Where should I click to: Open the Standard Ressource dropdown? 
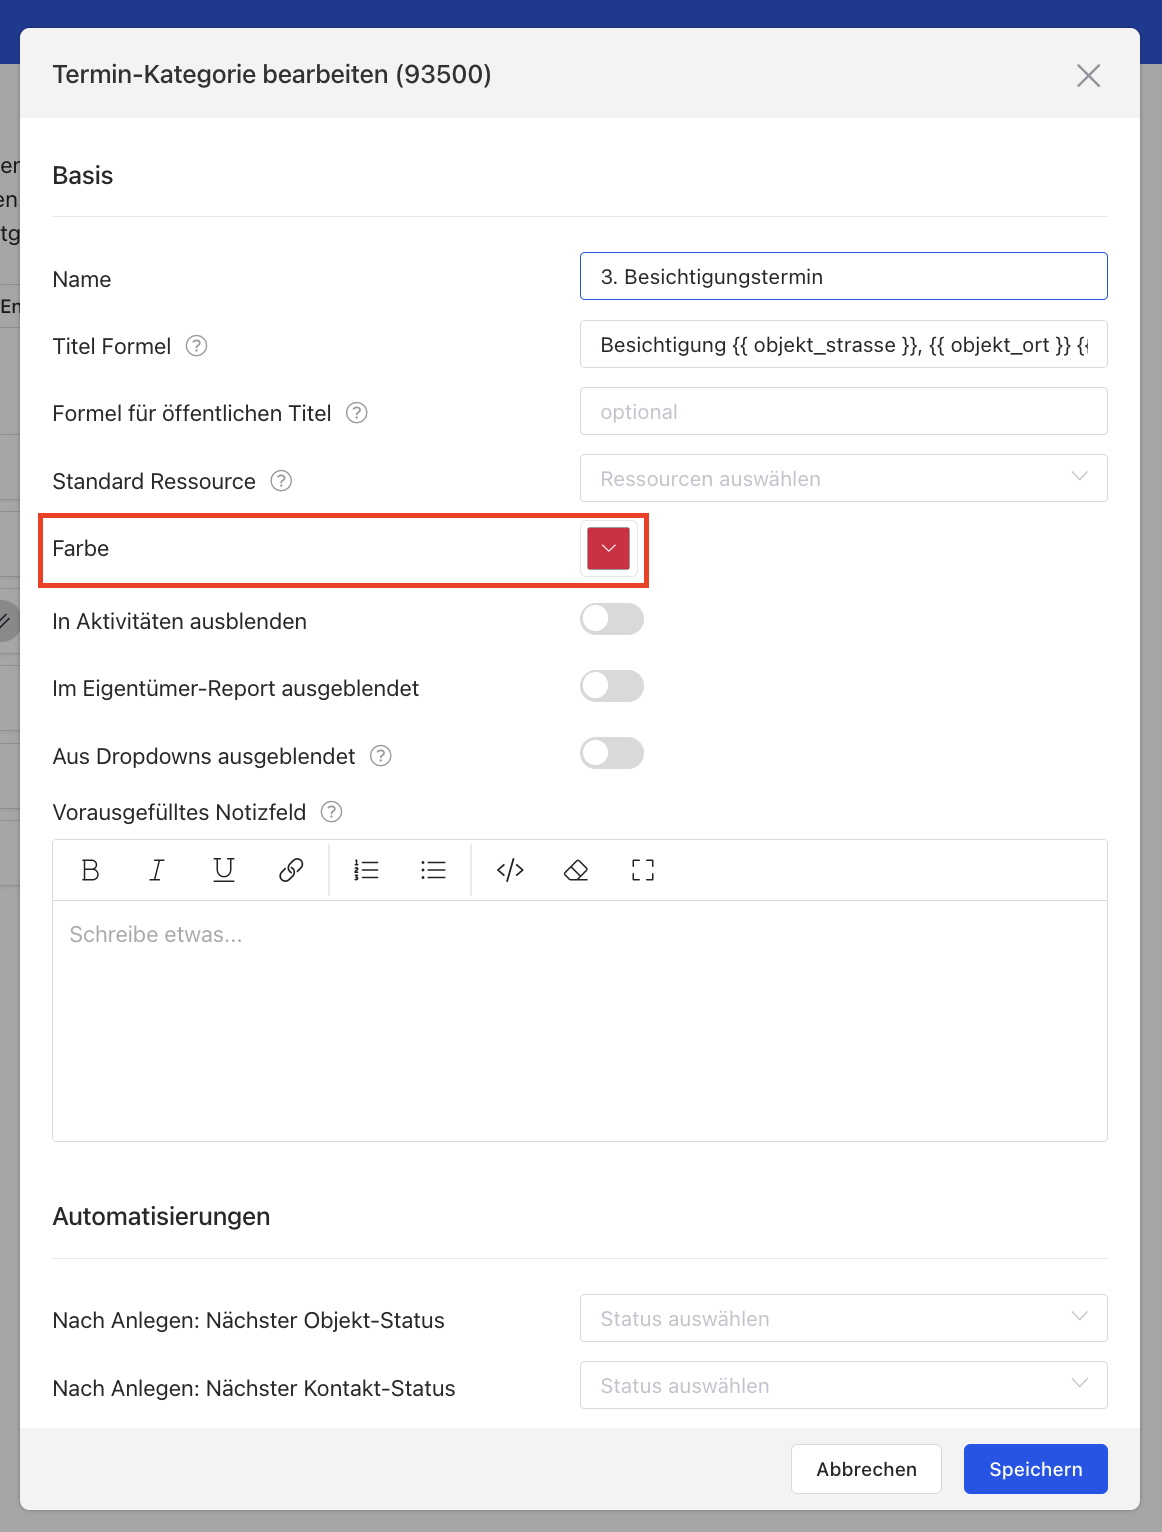(x=843, y=479)
